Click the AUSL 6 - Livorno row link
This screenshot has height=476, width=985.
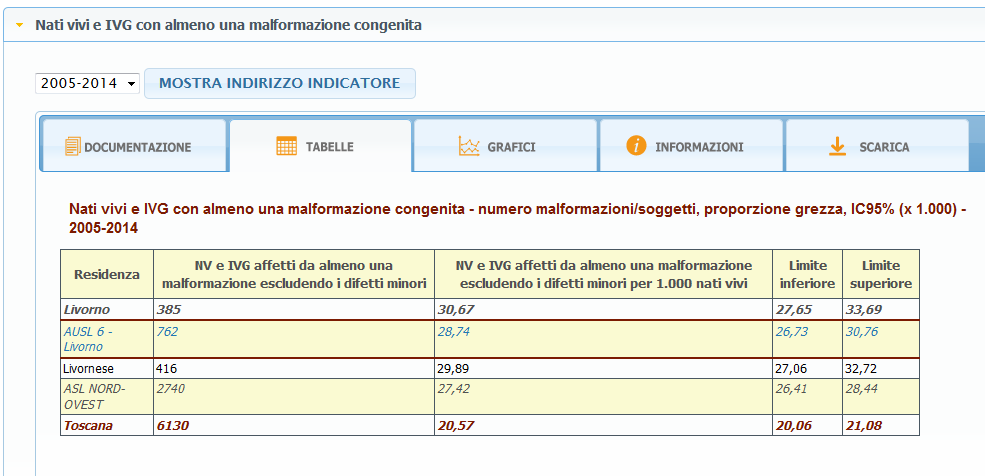click(88, 339)
